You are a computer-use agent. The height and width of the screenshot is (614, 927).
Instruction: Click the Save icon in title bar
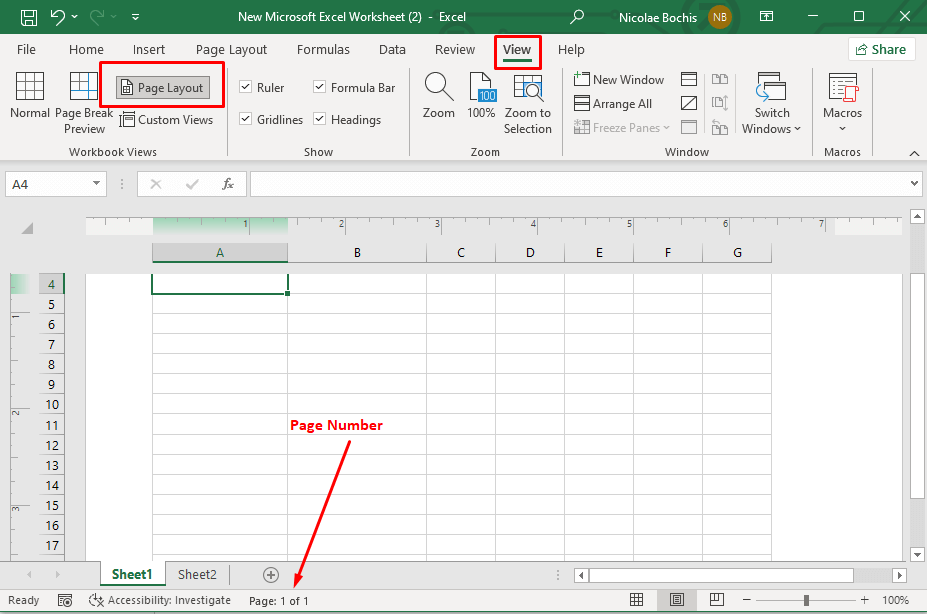[x=29, y=17]
